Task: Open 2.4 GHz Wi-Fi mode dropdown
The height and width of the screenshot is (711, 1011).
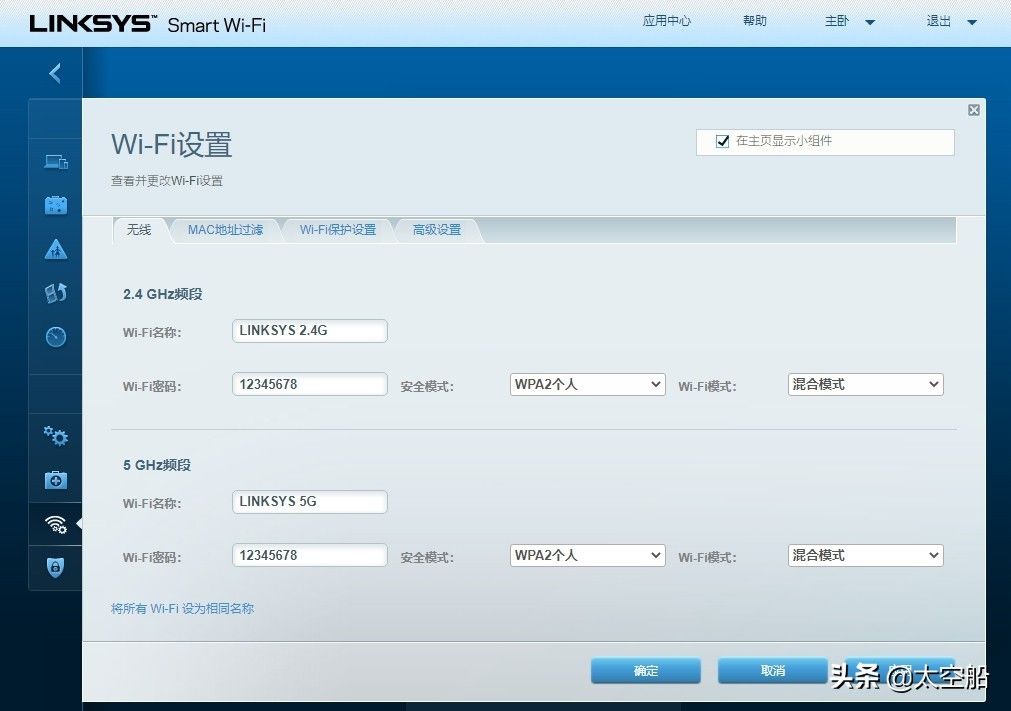Action: pos(865,384)
